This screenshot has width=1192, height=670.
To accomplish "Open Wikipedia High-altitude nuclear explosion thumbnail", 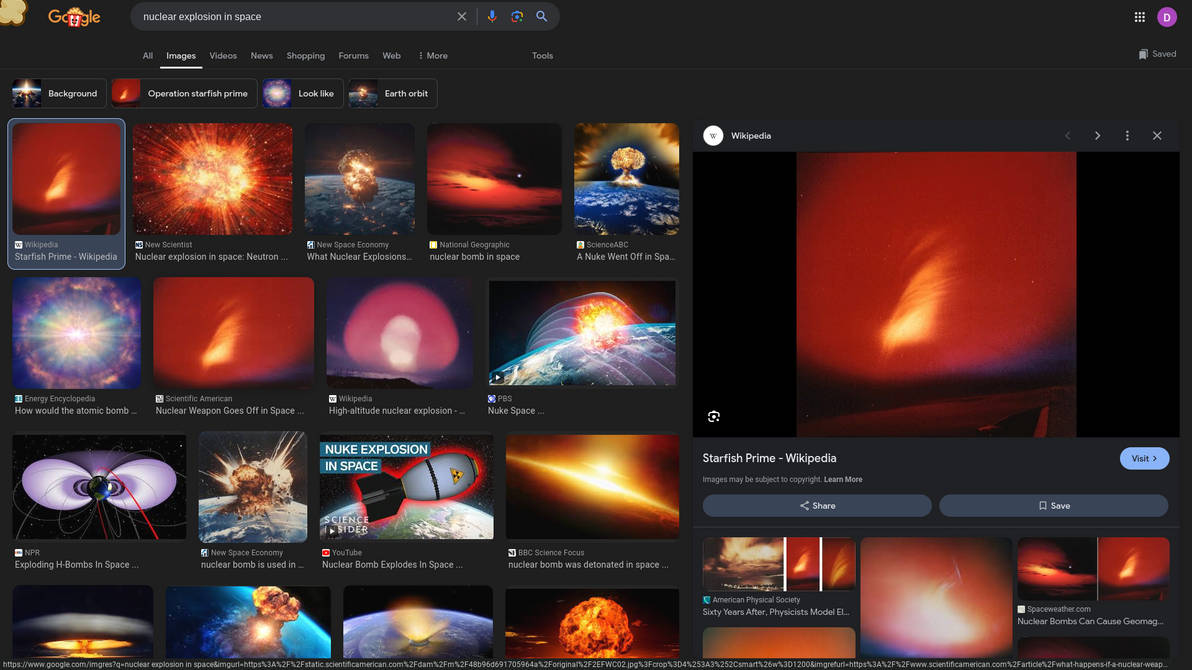I will pyautogui.click(x=399, y=333).
